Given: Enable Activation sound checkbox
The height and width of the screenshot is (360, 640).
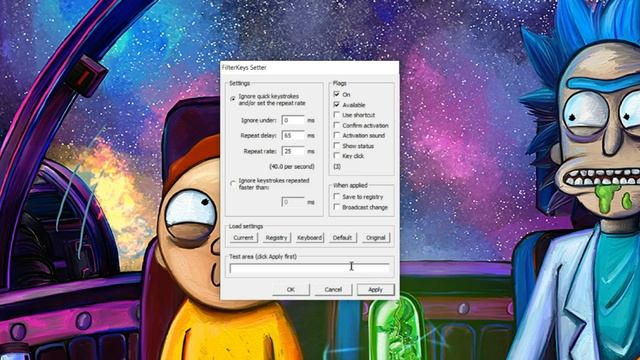Looking at the screenshot, I should [337, 135].
